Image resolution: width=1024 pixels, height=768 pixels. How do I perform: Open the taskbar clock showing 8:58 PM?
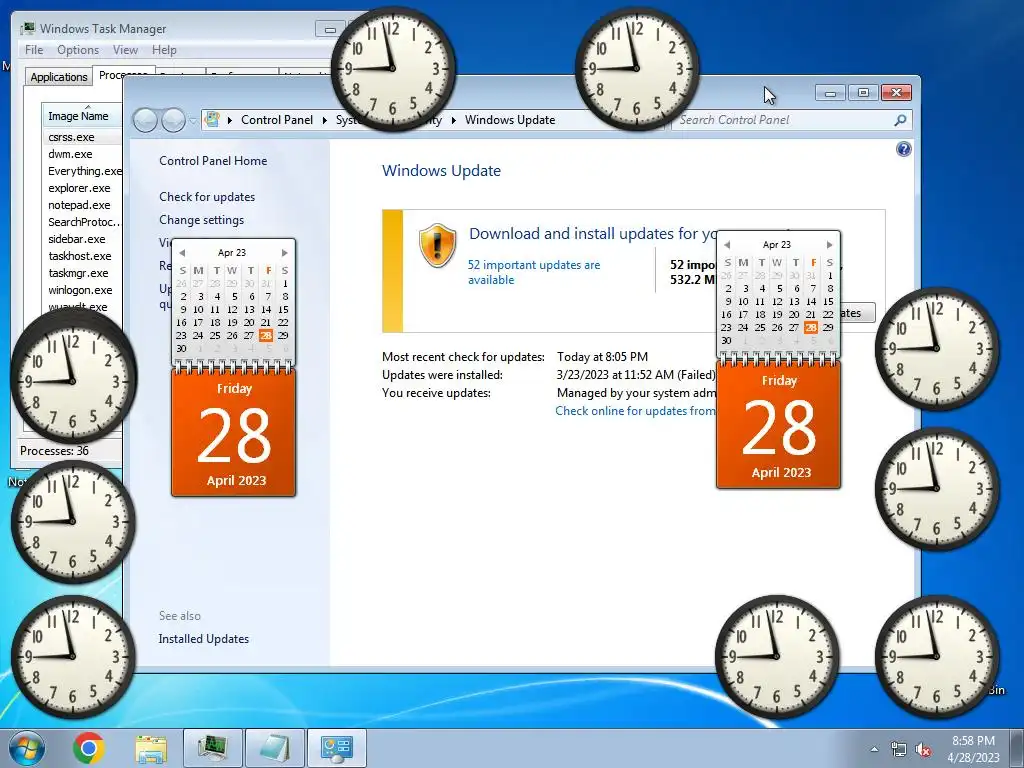[973, 749]
